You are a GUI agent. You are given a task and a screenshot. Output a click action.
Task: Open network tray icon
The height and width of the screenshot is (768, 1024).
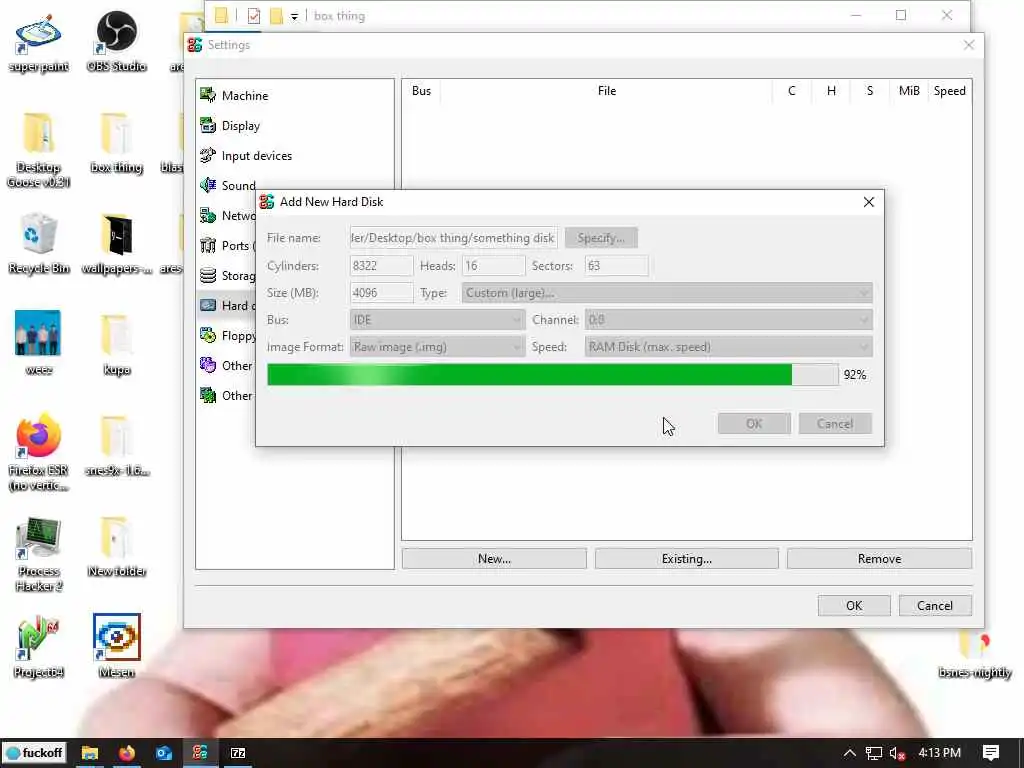tap(874, 754)
